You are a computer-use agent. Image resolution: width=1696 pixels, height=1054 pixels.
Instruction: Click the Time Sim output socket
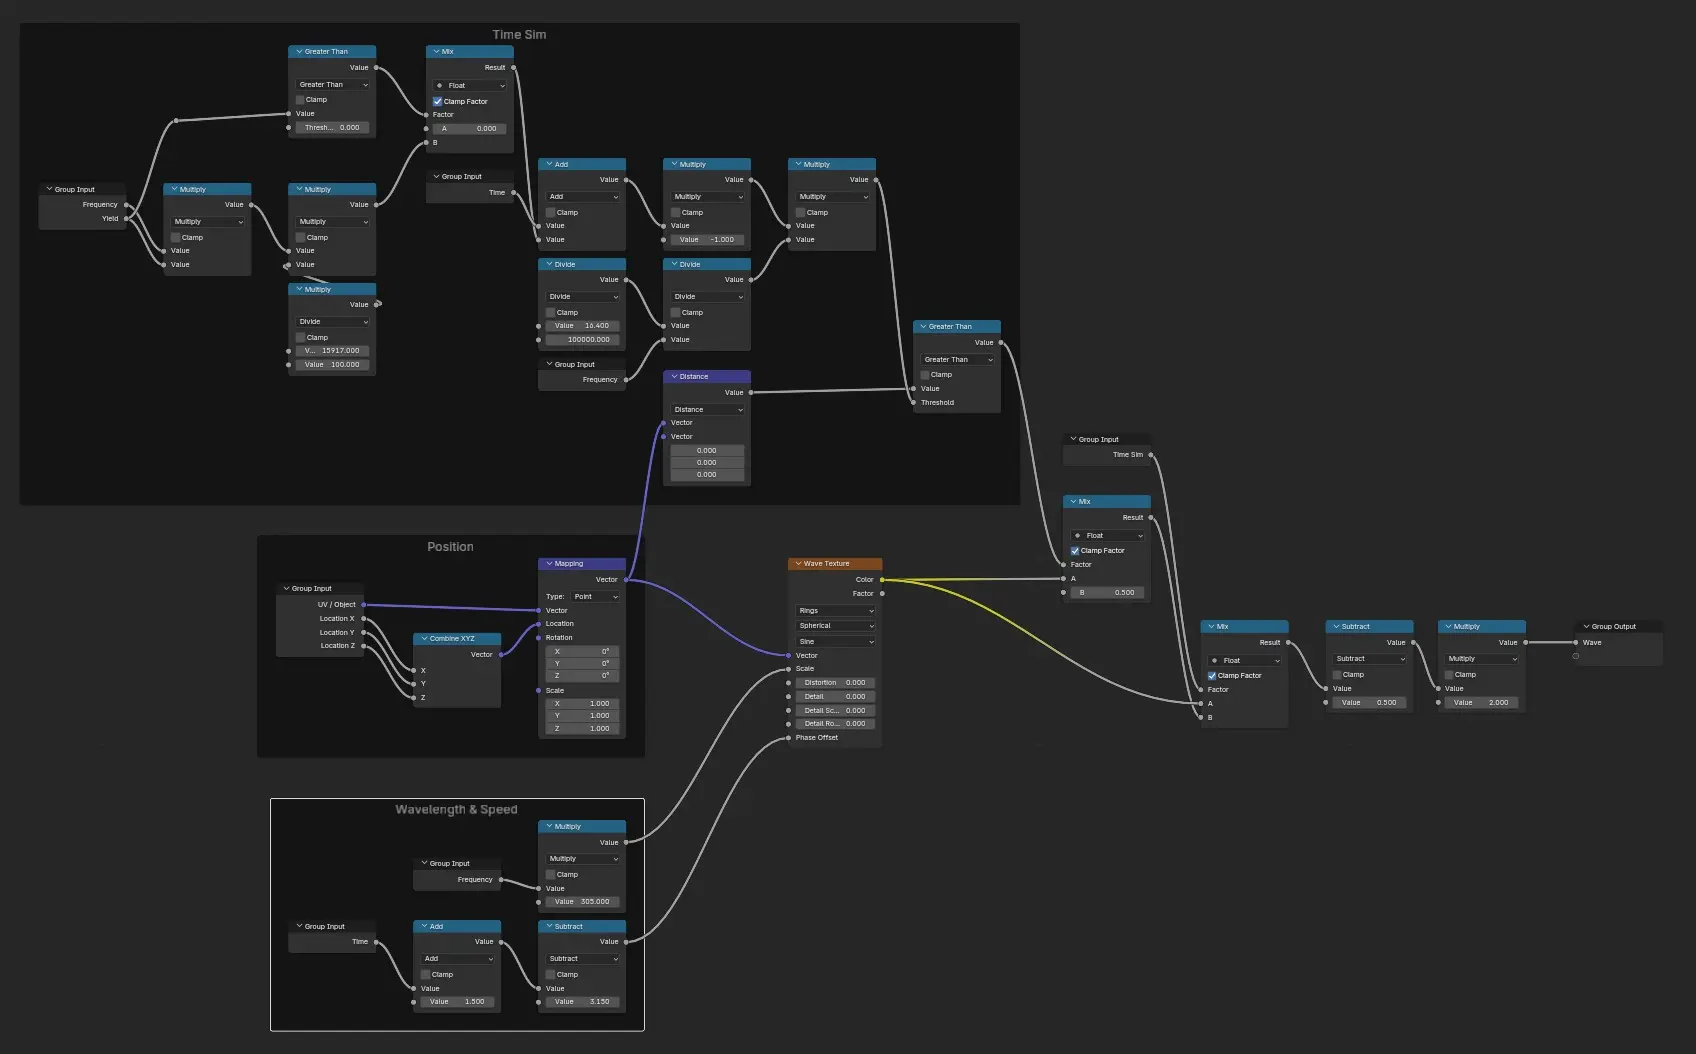point(1151,455)
